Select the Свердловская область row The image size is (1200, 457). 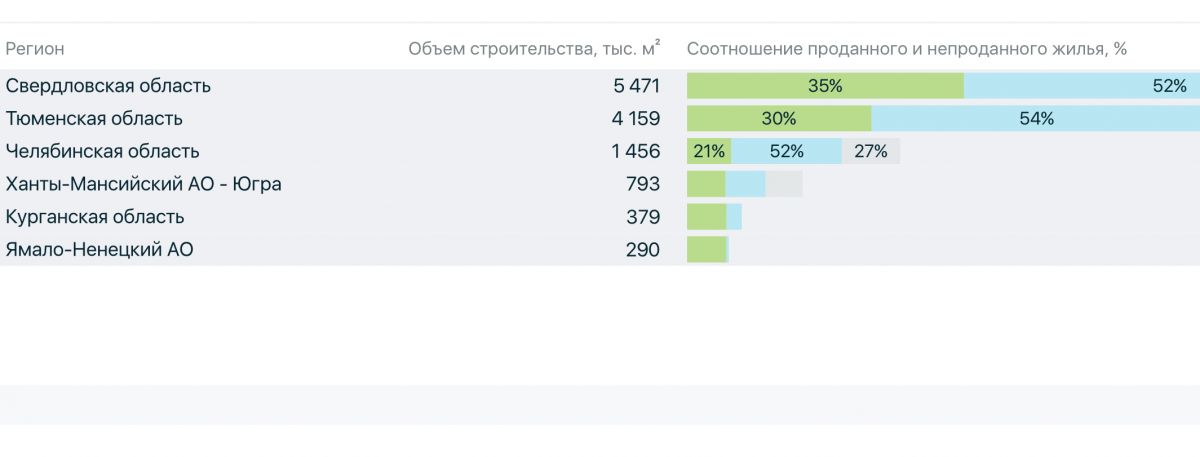point(600,86)
